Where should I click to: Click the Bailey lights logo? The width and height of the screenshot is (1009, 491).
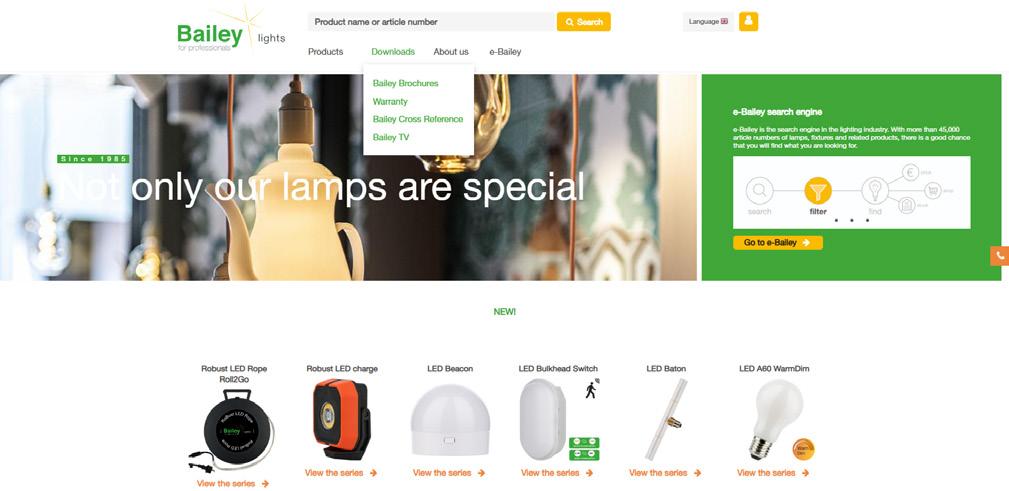[x=231, y=32]
